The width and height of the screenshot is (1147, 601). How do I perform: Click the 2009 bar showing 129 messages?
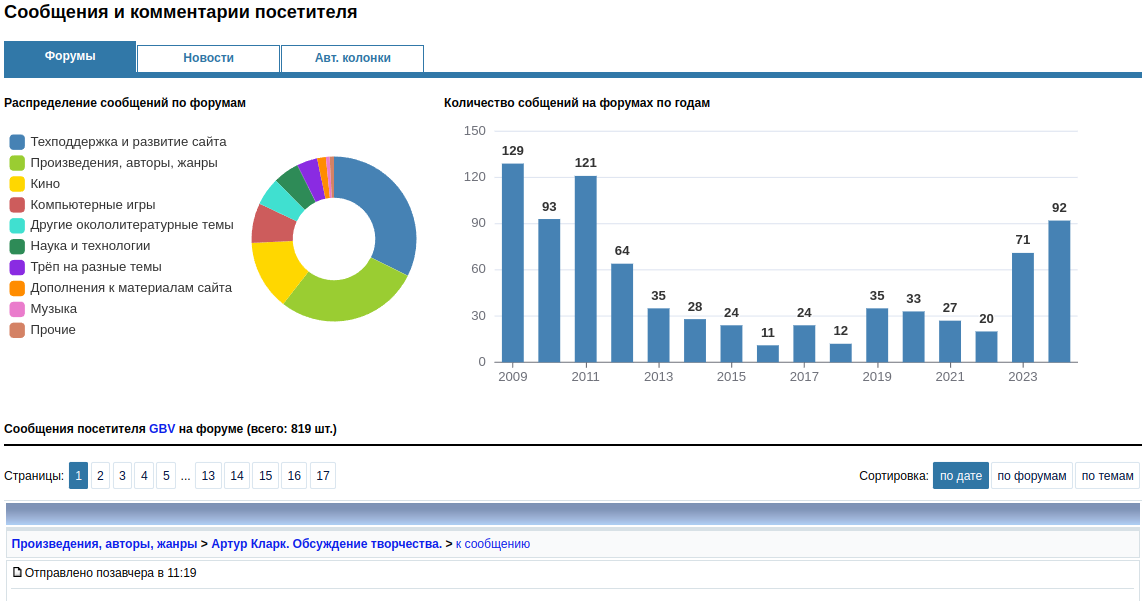coord(513,262)
